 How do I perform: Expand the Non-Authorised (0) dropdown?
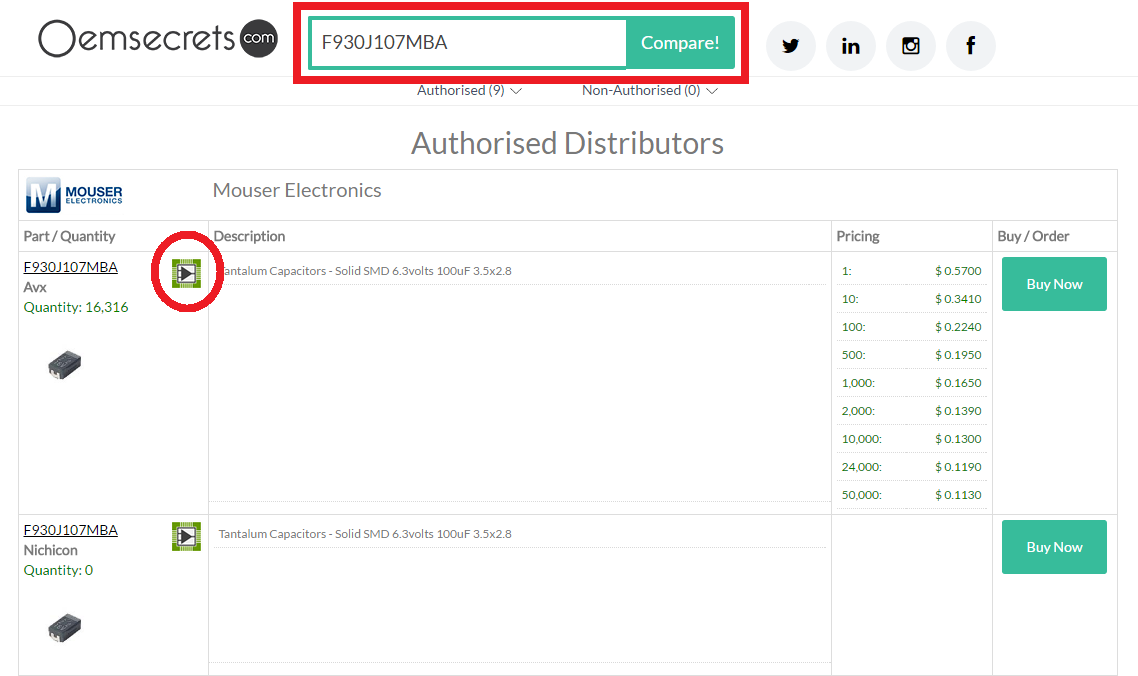650,91
